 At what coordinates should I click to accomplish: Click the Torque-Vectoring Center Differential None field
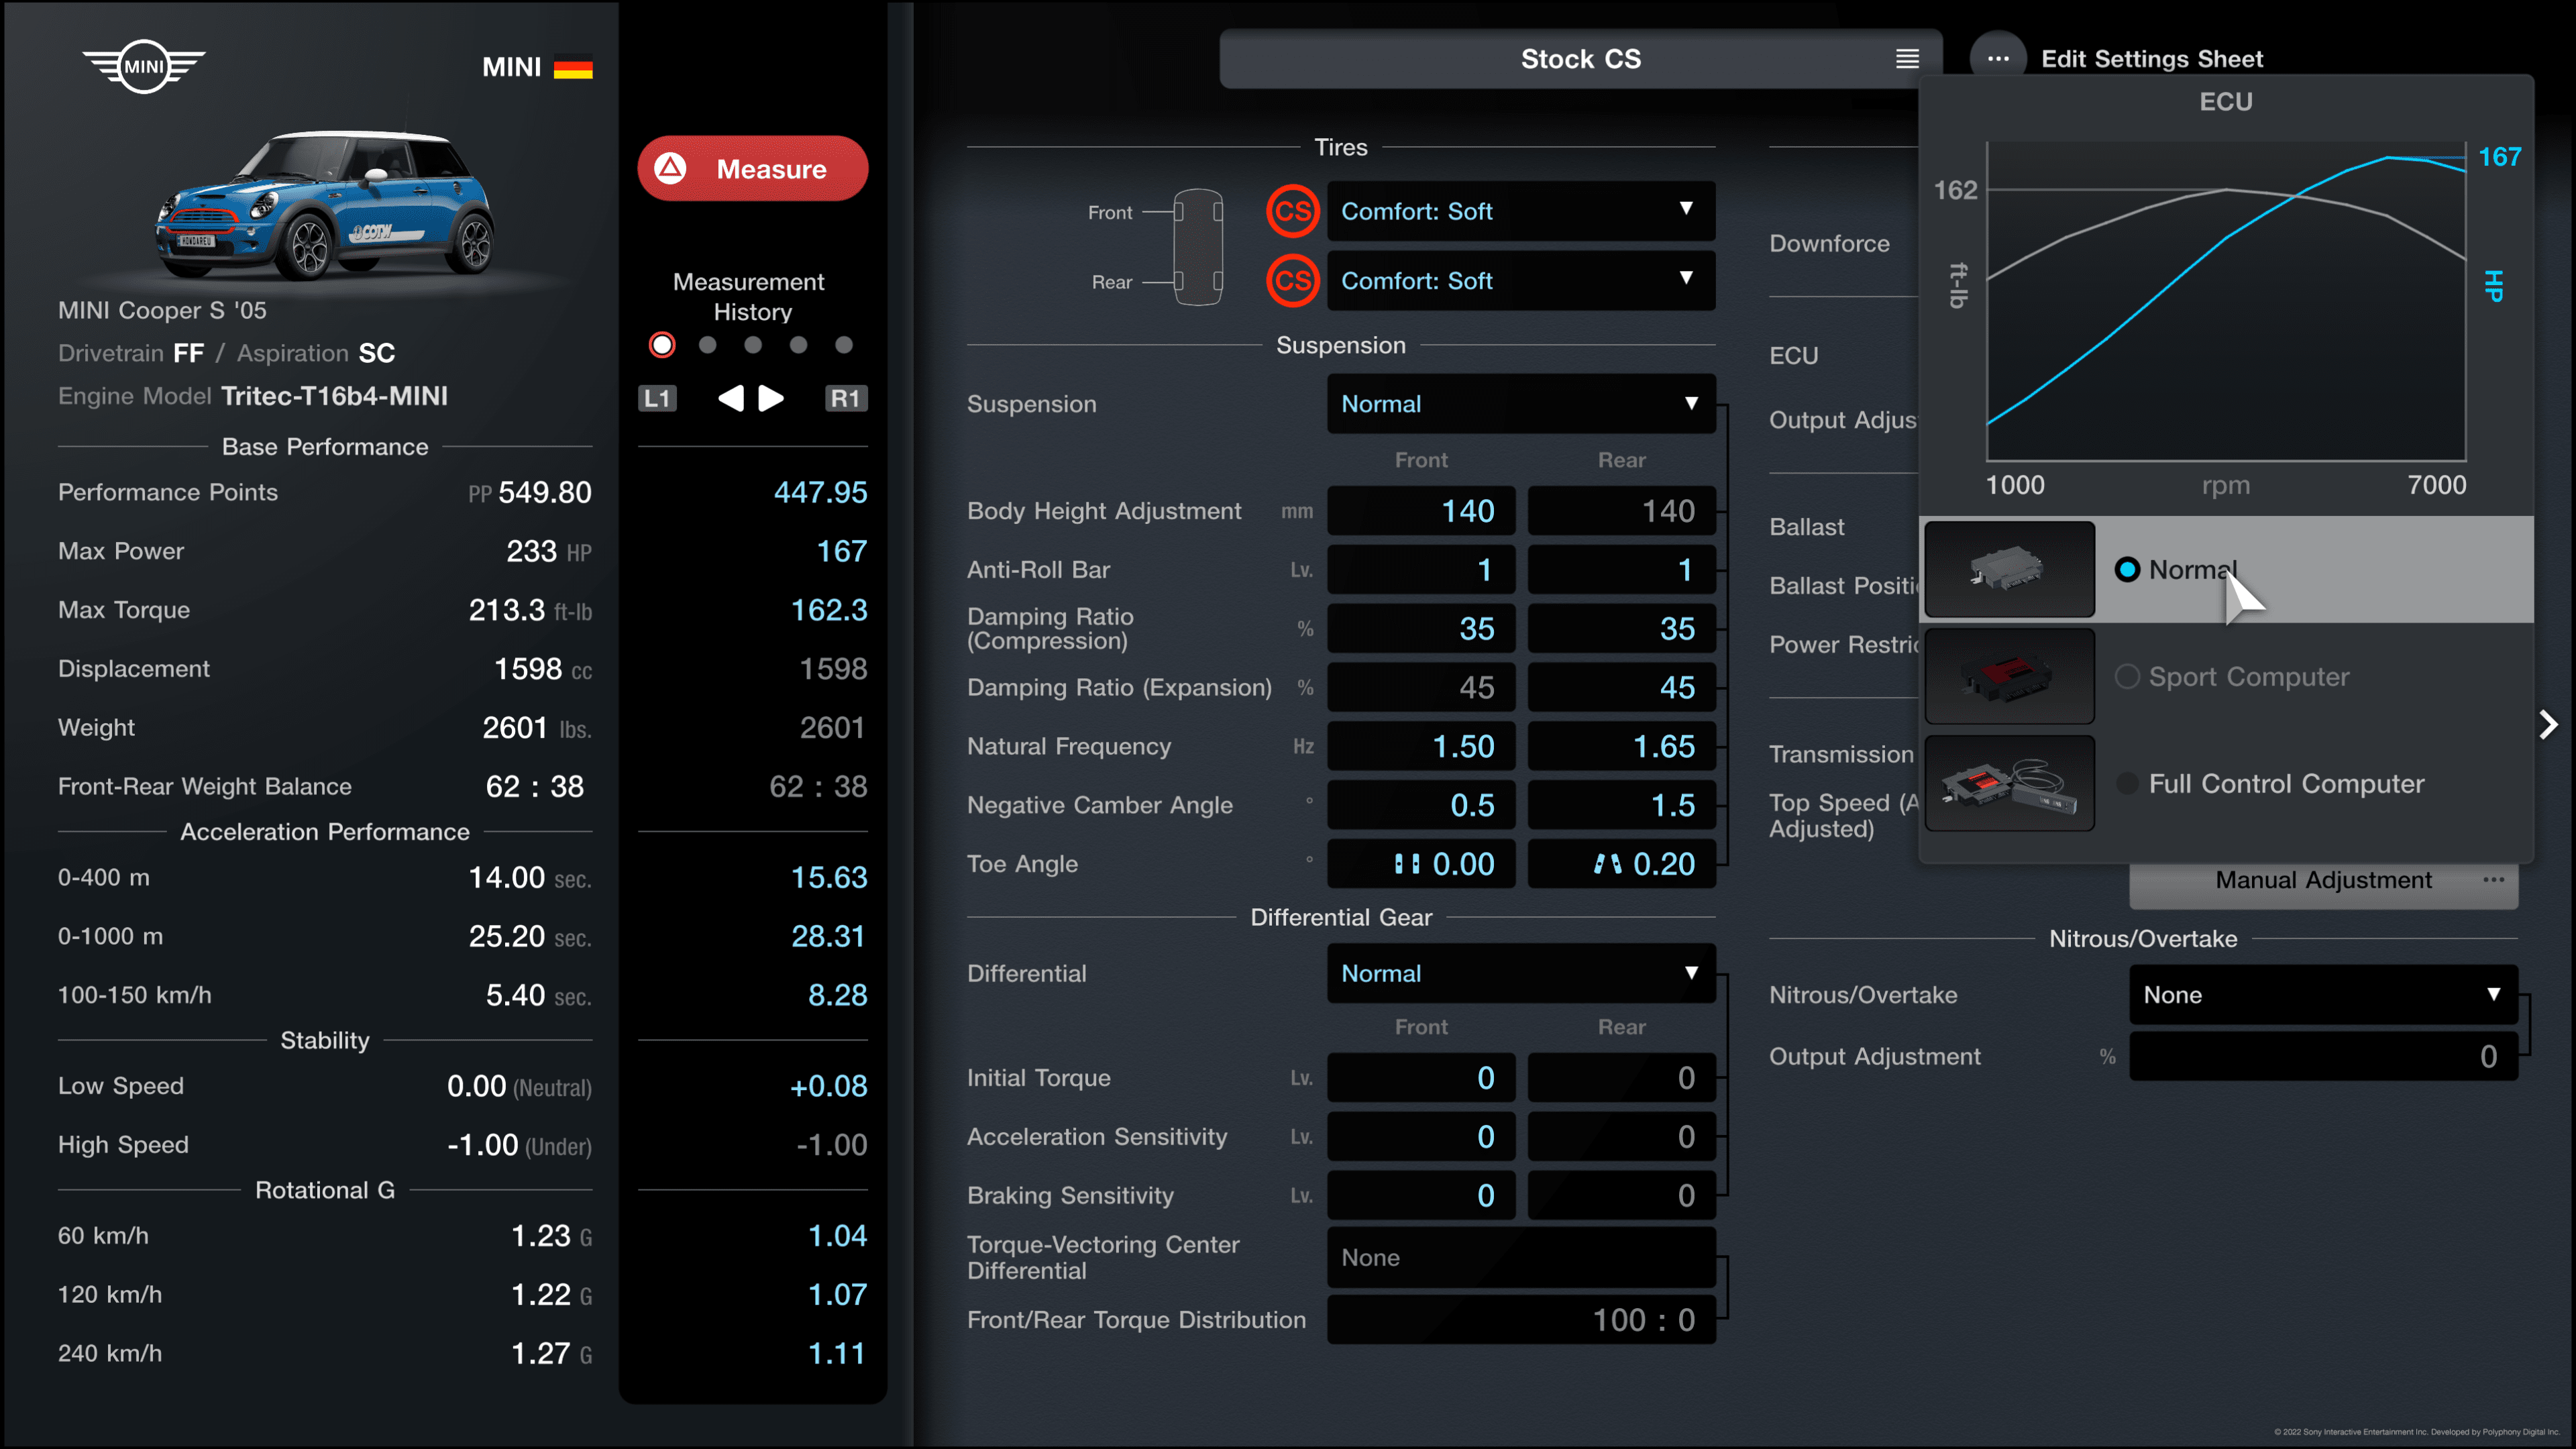pyautogui.click(x=1521, y=1258)
